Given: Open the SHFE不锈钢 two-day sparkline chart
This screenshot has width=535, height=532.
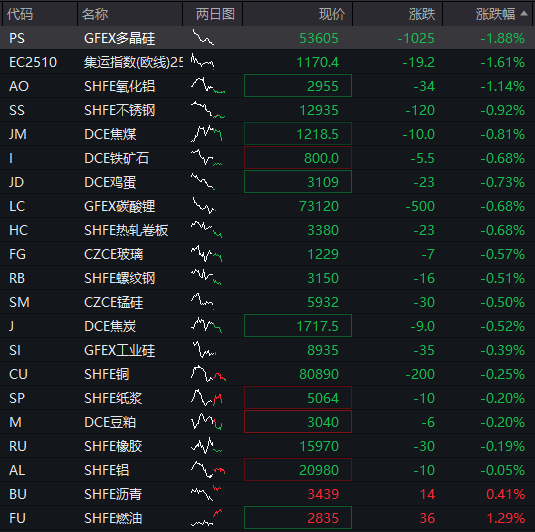Looking at the screenshot, I should 208,110.
